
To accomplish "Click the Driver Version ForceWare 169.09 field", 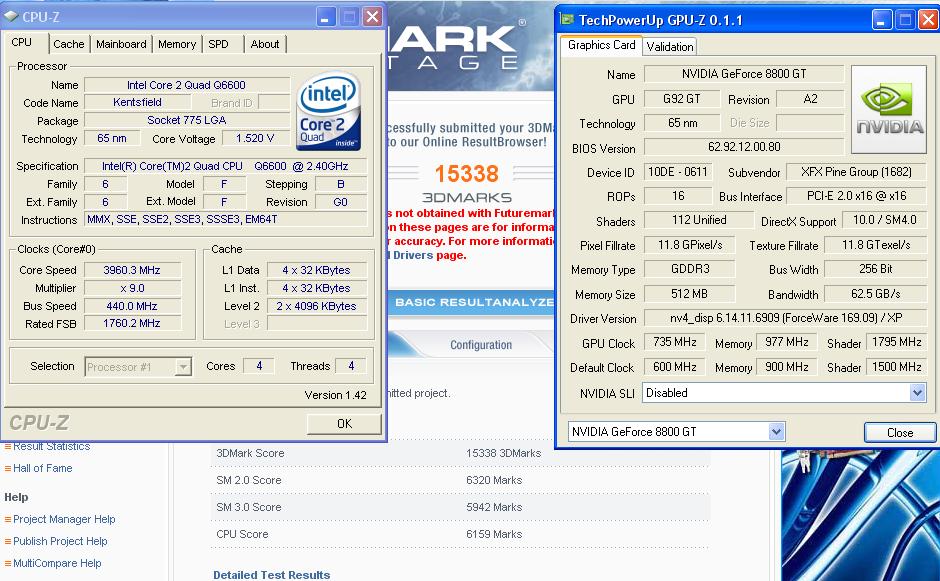I will coord(785,318).
